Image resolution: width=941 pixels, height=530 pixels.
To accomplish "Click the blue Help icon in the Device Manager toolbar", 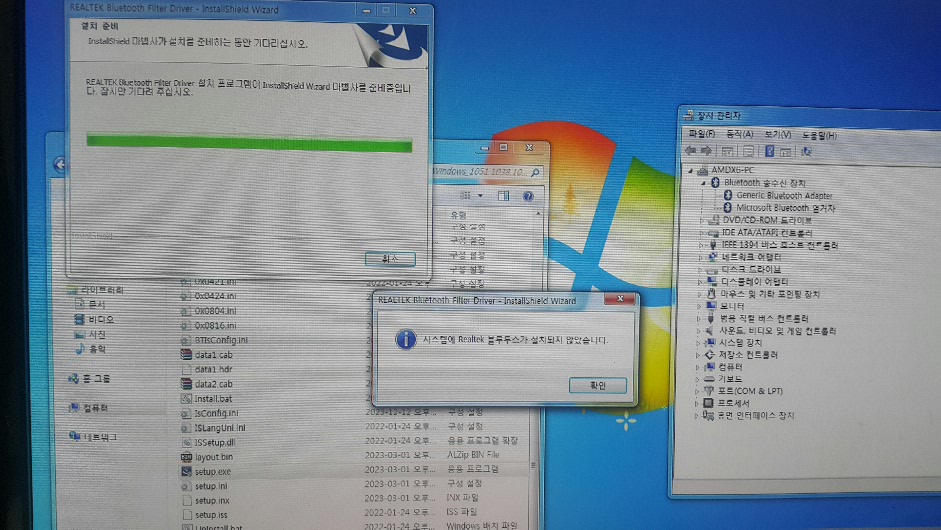I will pos(769,151).
